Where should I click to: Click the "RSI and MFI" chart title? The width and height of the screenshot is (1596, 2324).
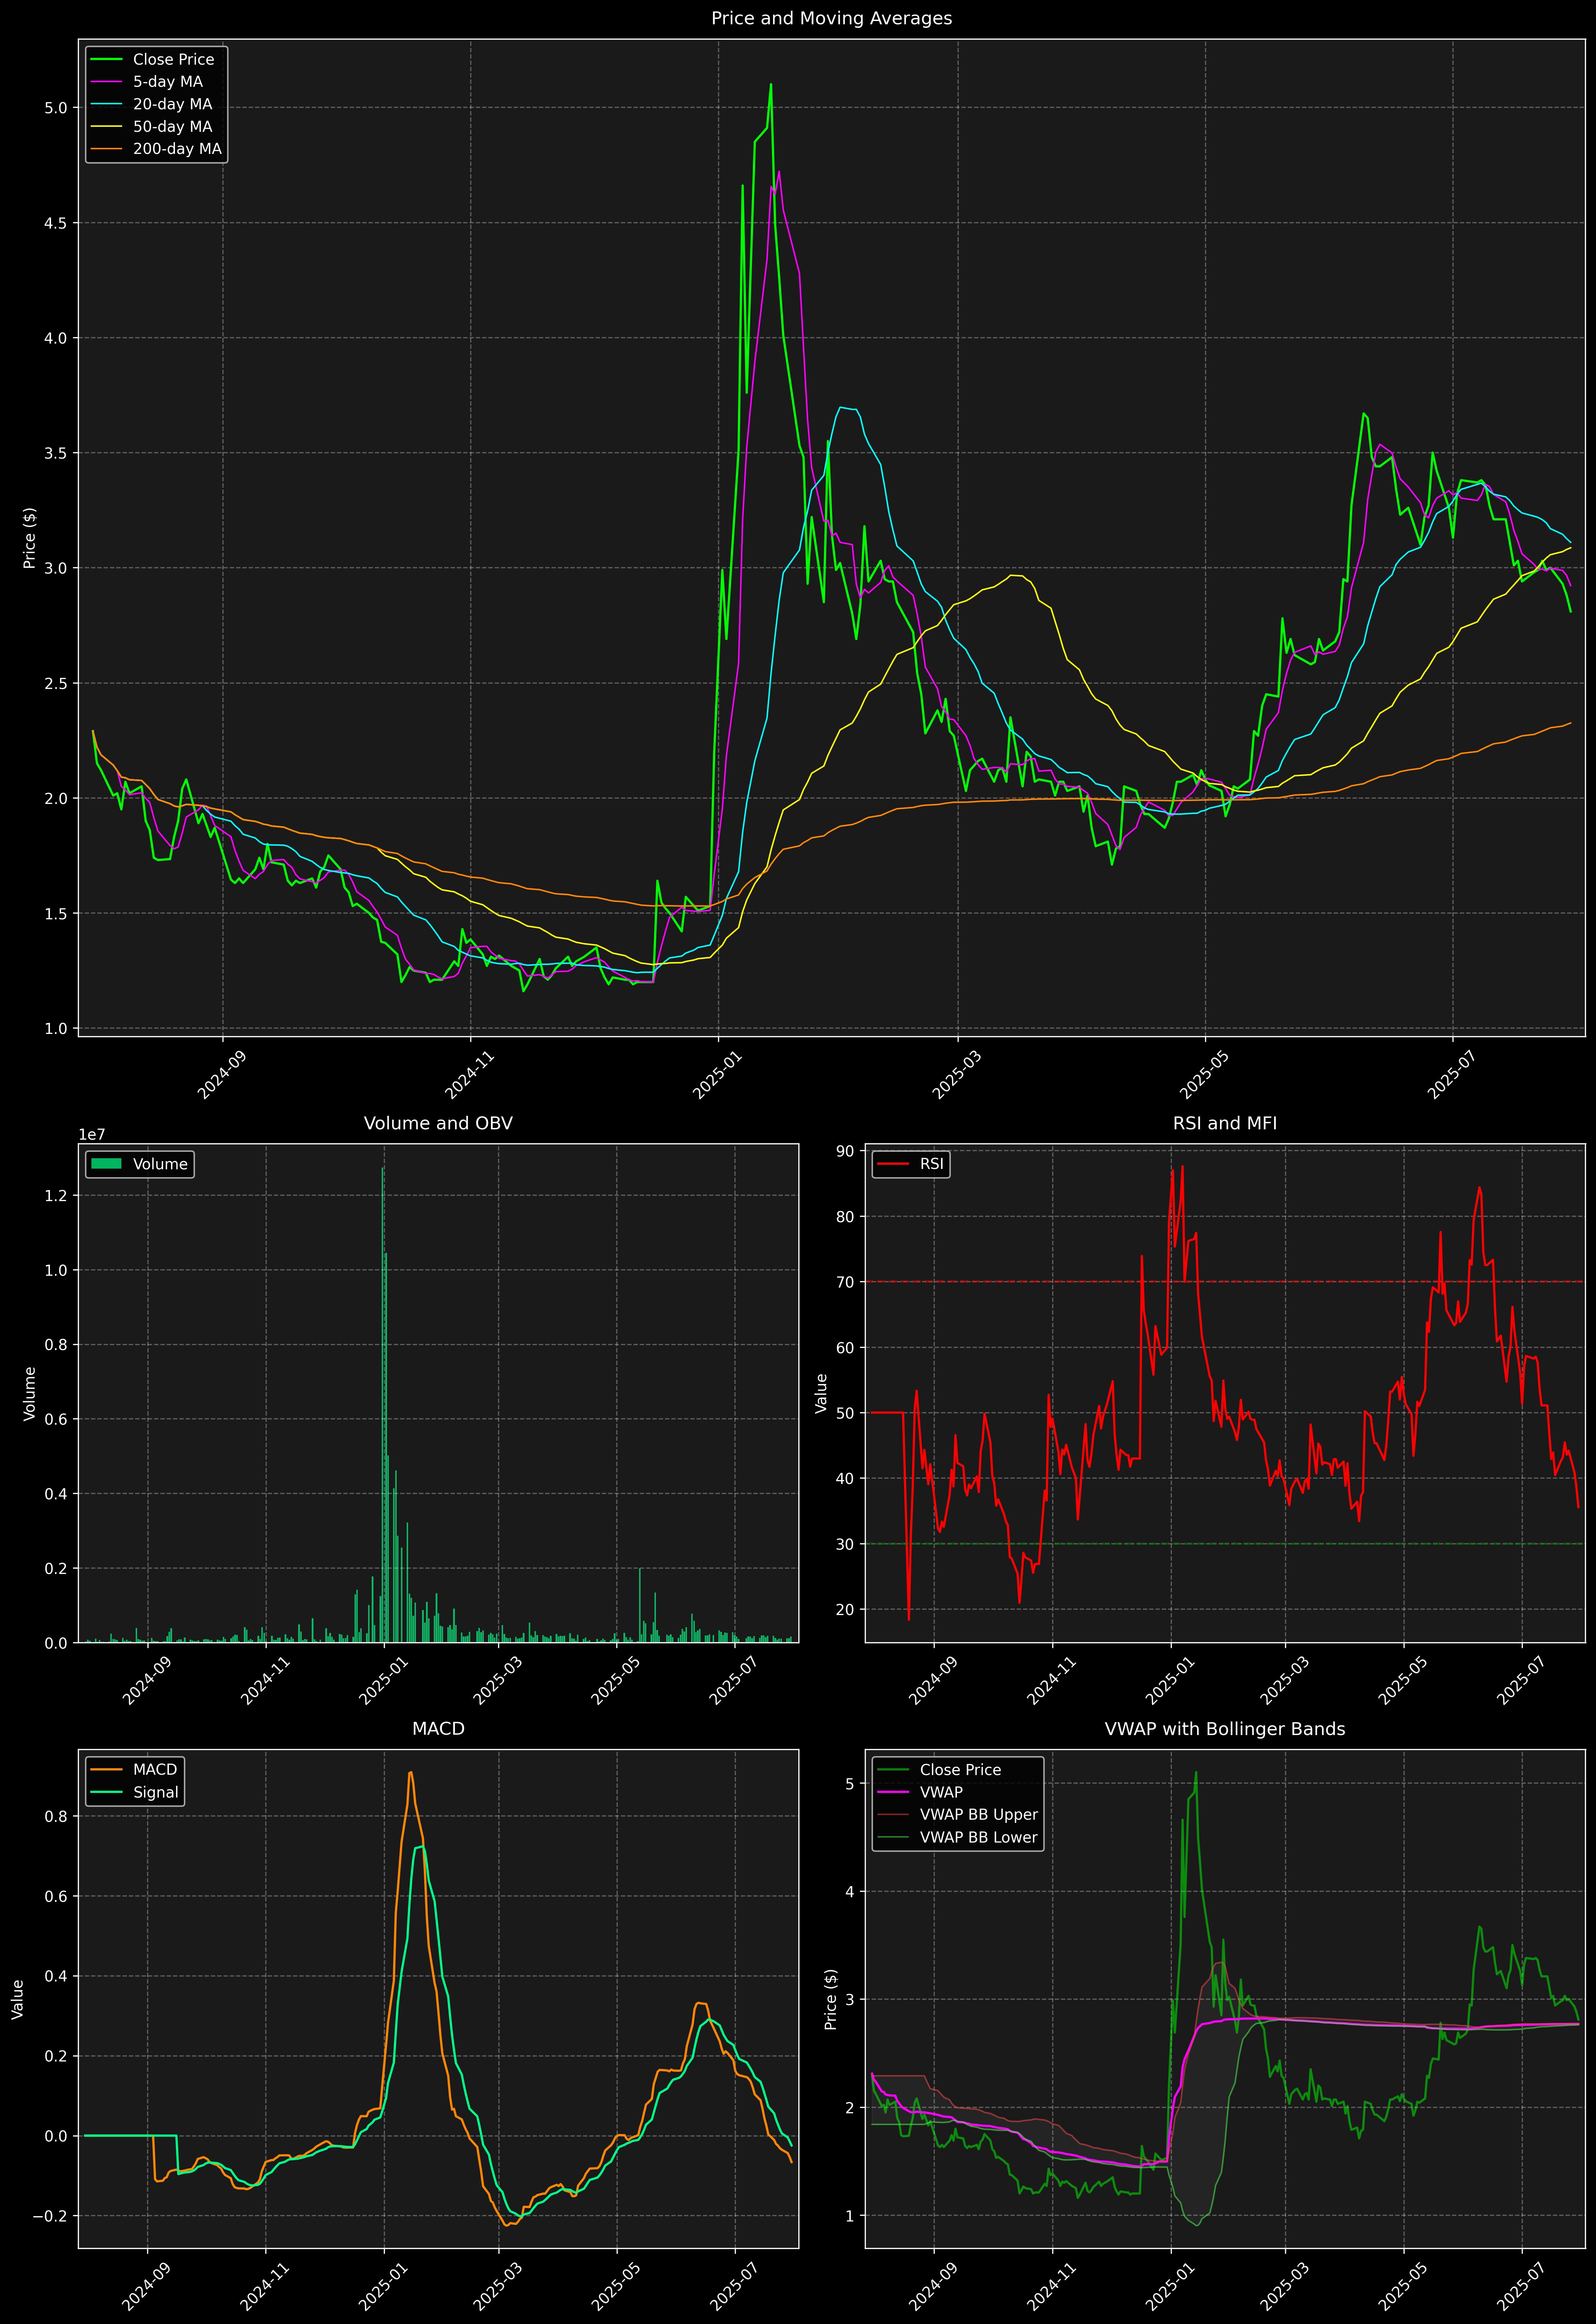[1225, 1123]
